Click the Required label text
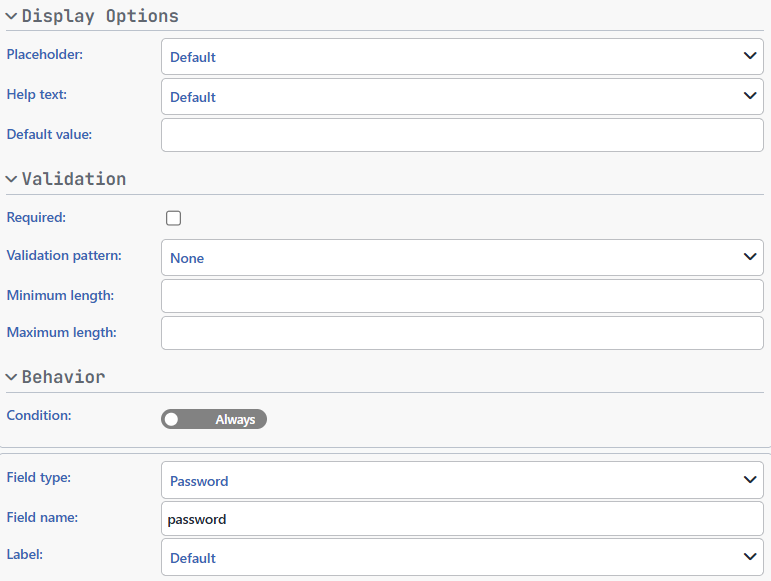This screenshot has height=581, width=771. (36, 218)
